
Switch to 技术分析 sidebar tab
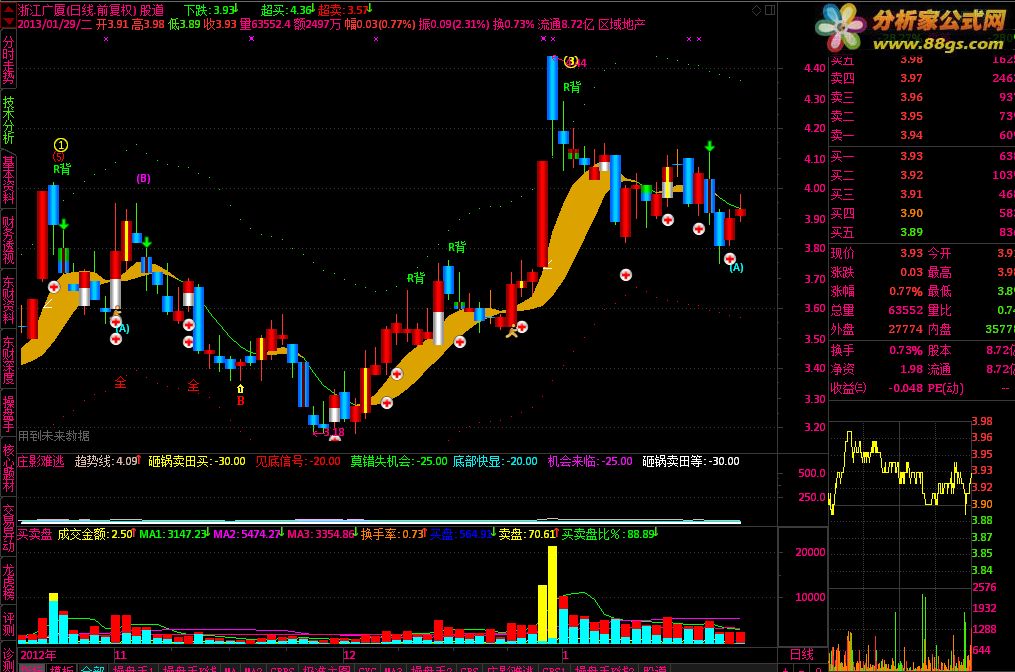8,120
